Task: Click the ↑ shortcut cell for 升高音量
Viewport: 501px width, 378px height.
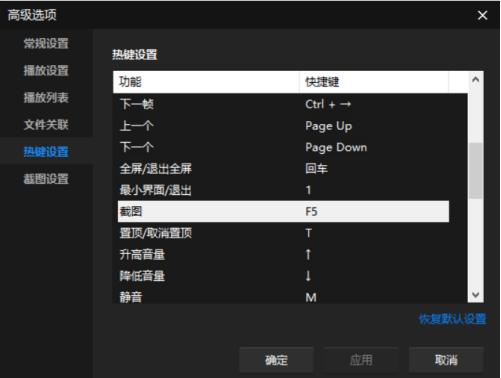Action: point(308,255)
